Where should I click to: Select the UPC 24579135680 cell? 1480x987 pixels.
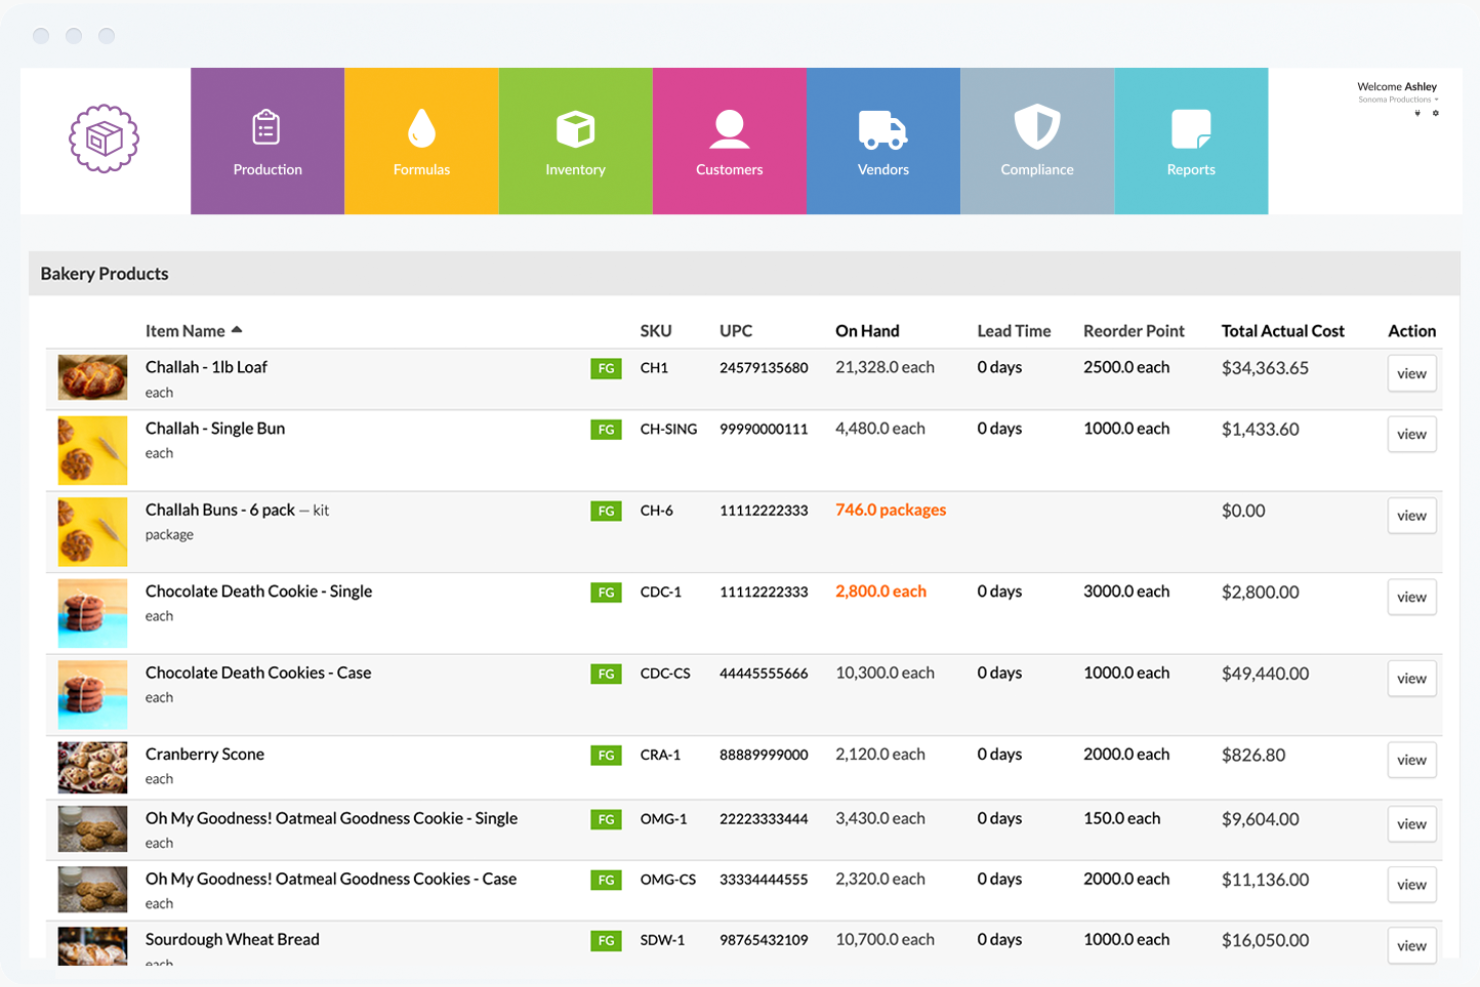tap(764, 368)
